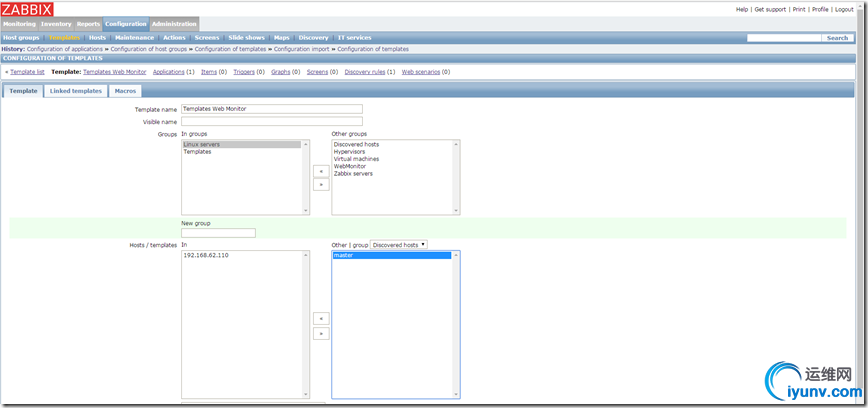The height and width of the screenshot is (408, 868).
Task: Click Other hosts list scroll-up arrow
Action: pyautogui.click(x=456, y=255)
